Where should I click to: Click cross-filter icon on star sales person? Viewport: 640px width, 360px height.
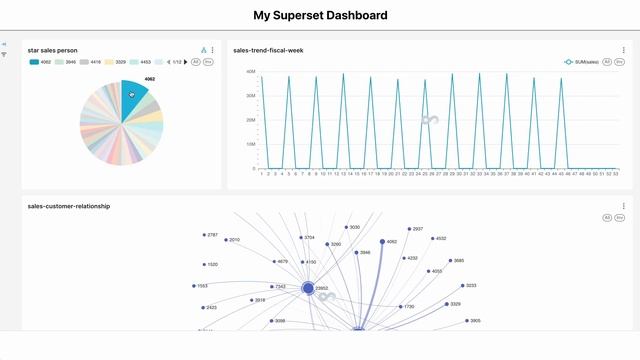[x=204, y=50]
